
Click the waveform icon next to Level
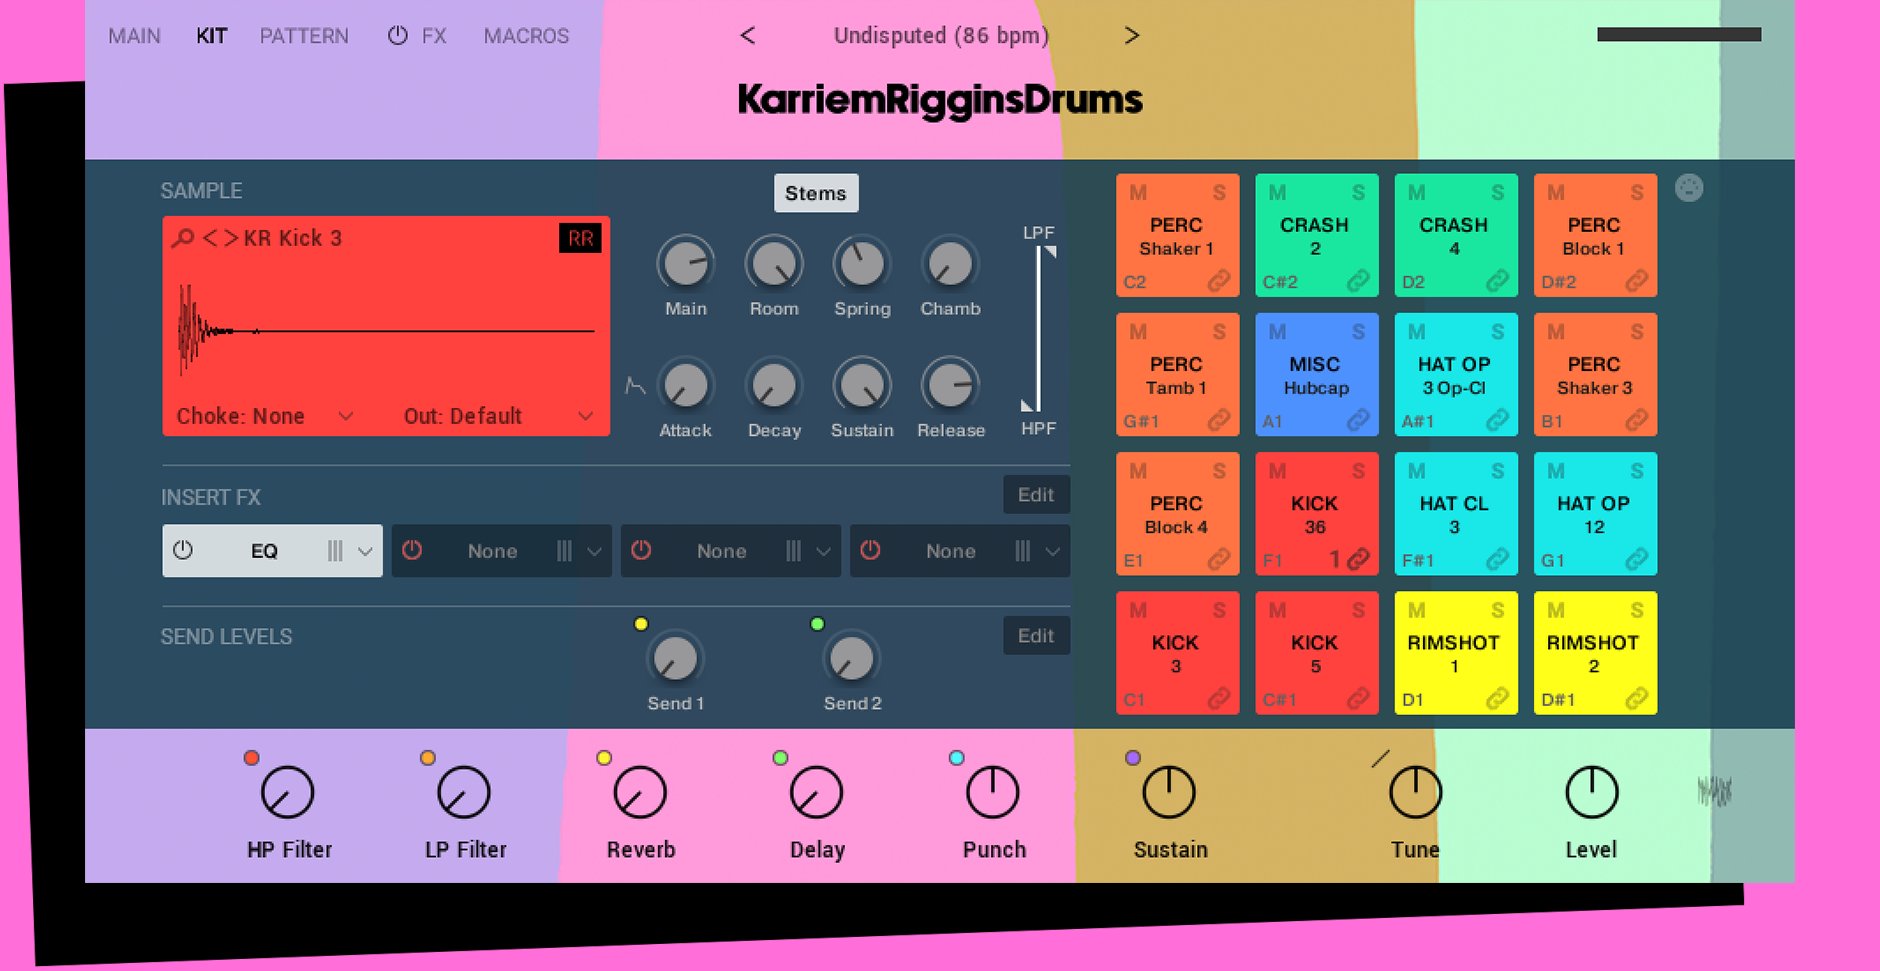(x=1714, y=792)
